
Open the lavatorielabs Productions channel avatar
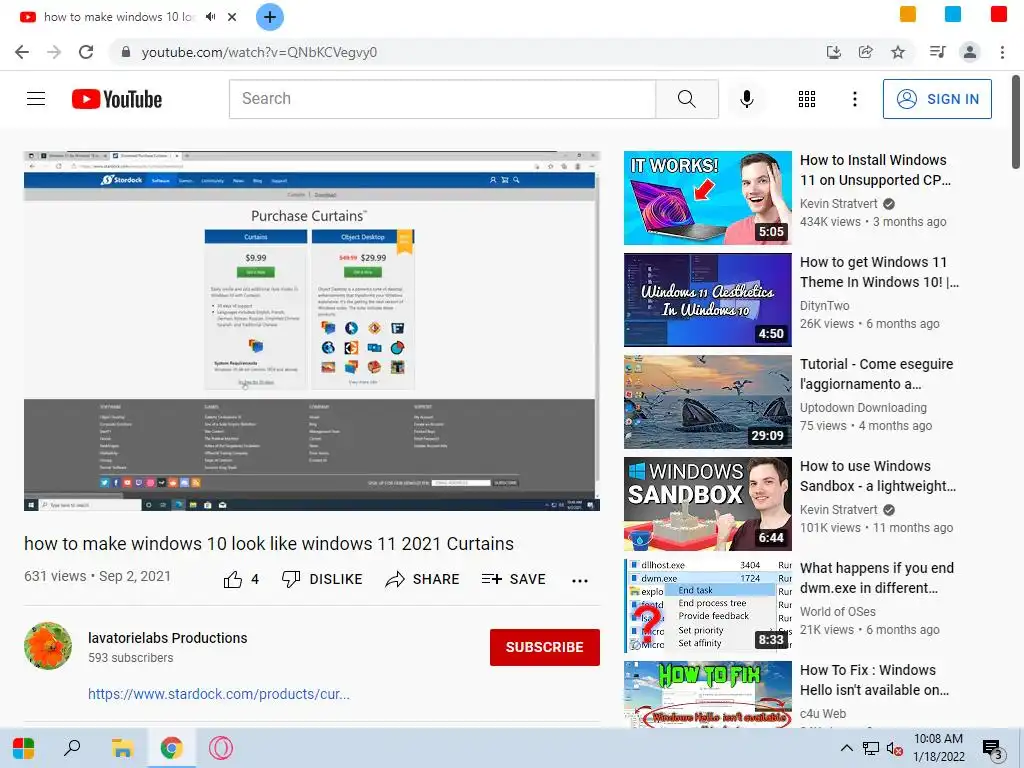click(x=48, y=646)
